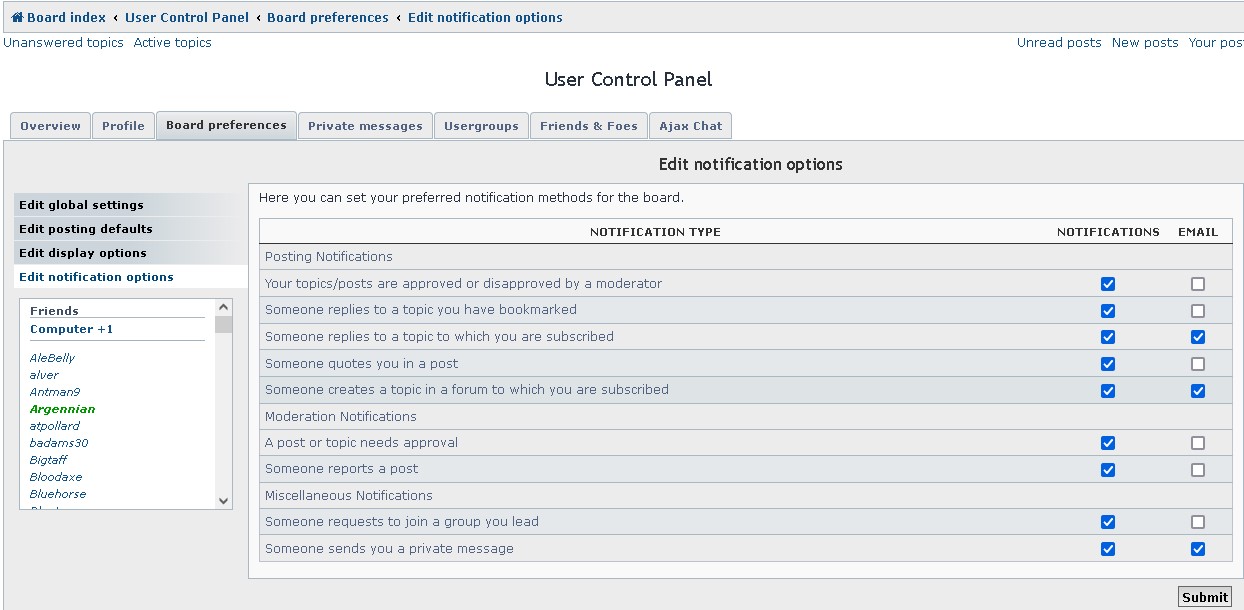
Task: Open Edit display options in sidebar
Action: click(x=131, y=253)
